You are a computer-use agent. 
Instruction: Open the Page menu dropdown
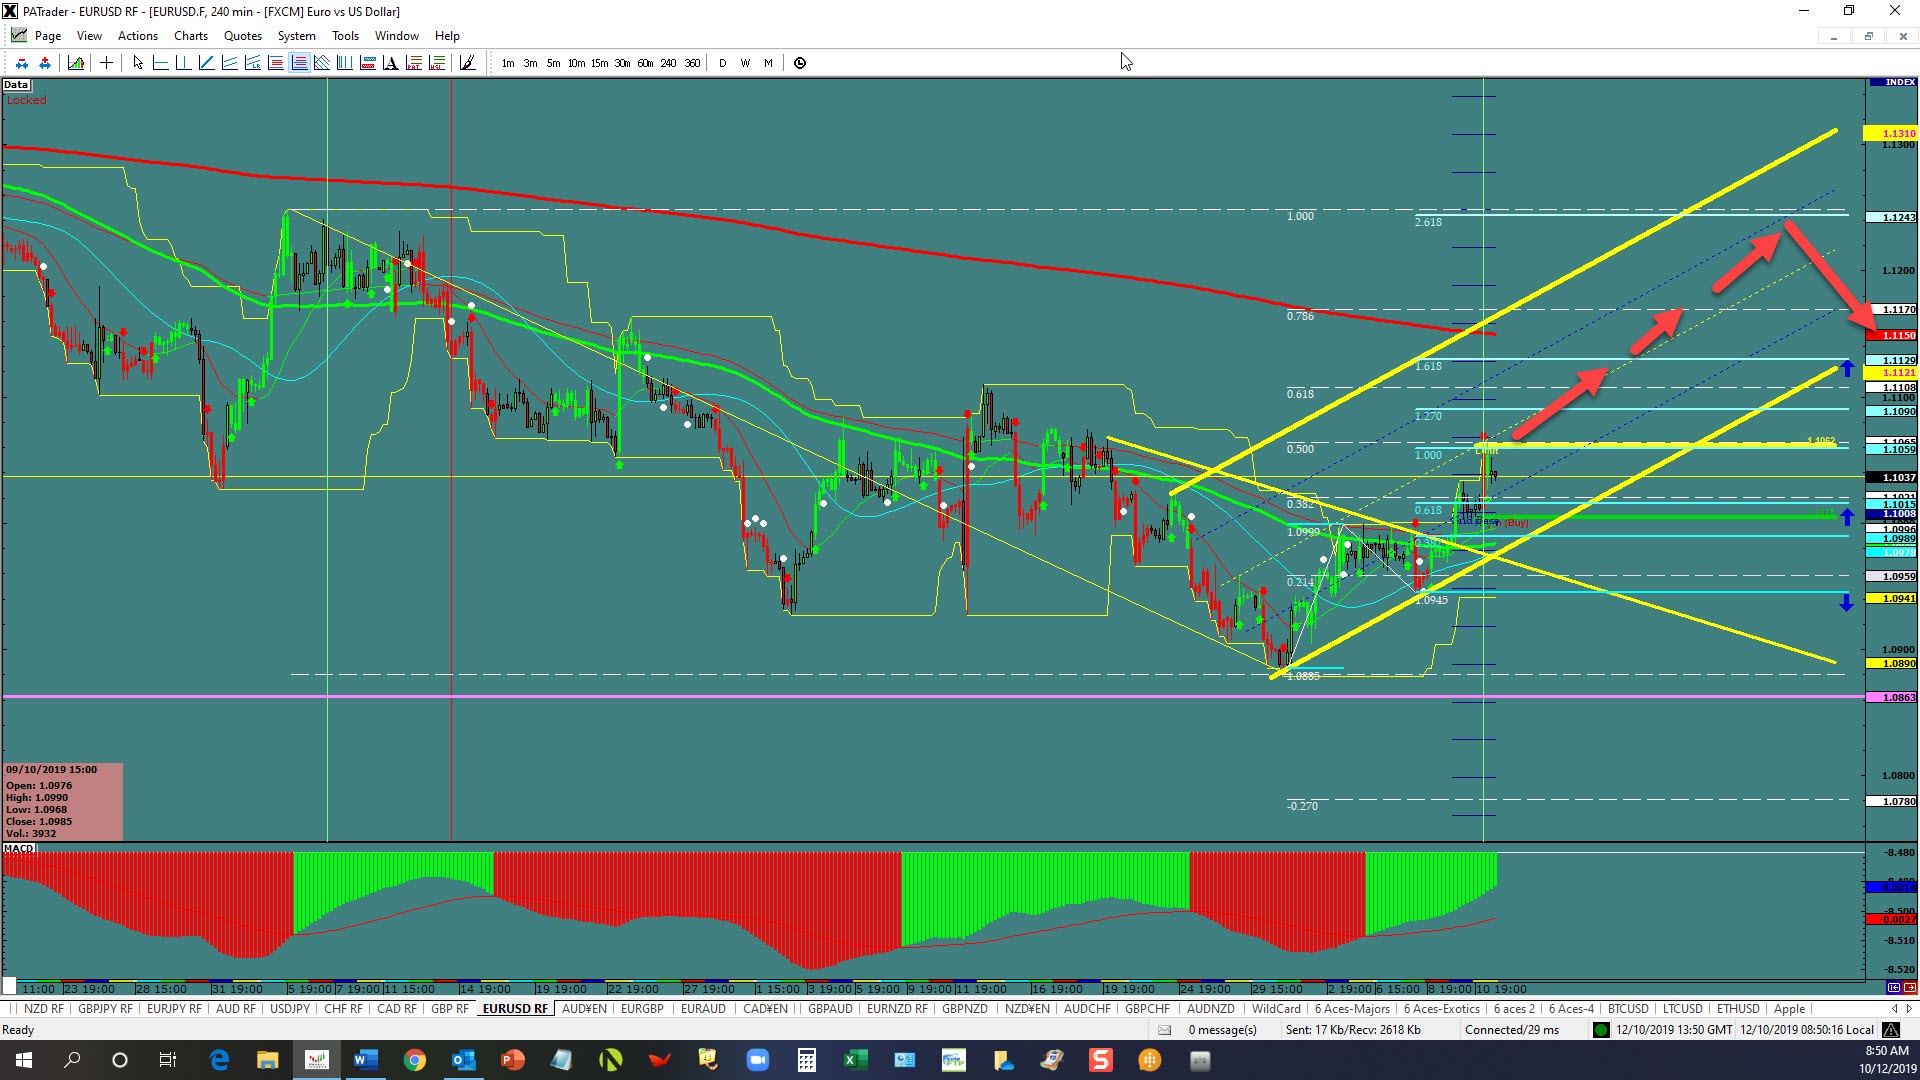click(x=47, y=36)
